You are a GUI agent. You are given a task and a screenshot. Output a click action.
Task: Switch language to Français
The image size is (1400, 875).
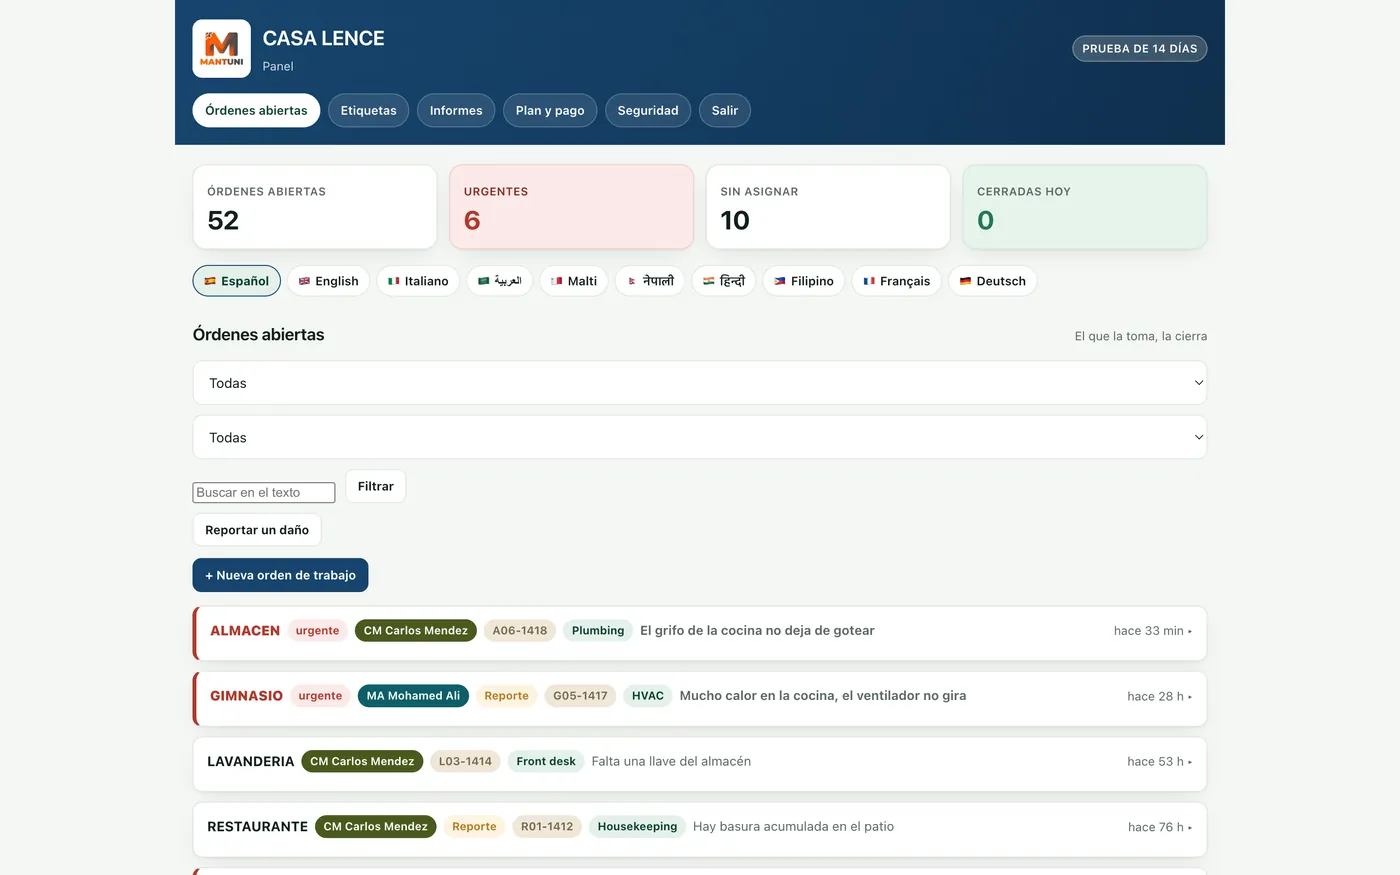pos(896,281)
